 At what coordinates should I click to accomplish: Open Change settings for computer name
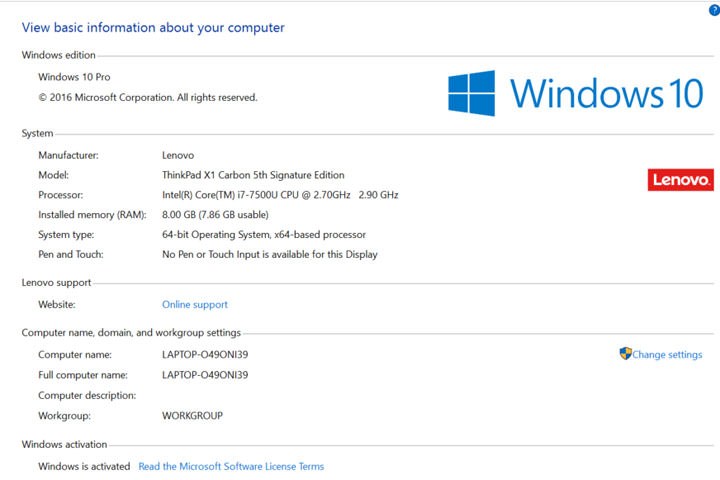[667, 355]
